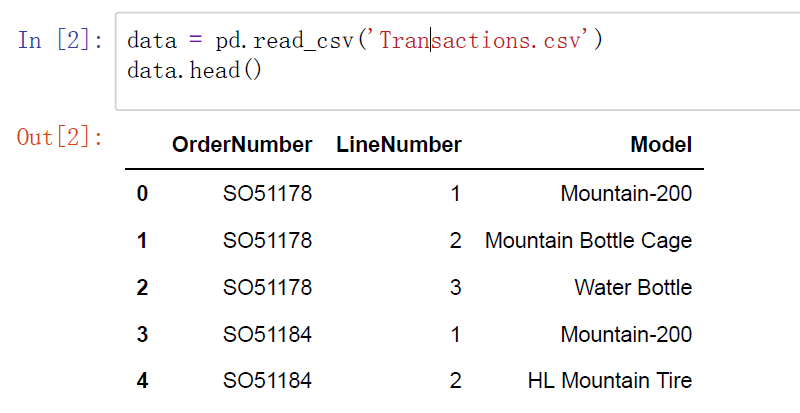Click Mountain-200 in the first data row
The image size is (800, 413).
tap(626, 194)
